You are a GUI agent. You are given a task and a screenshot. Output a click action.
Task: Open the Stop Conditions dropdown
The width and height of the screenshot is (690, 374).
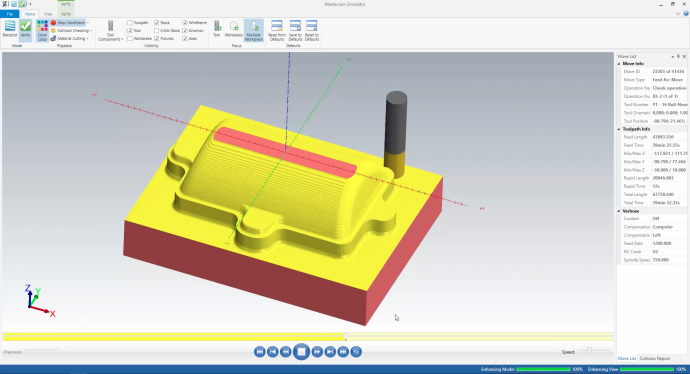tap(88, 22)
